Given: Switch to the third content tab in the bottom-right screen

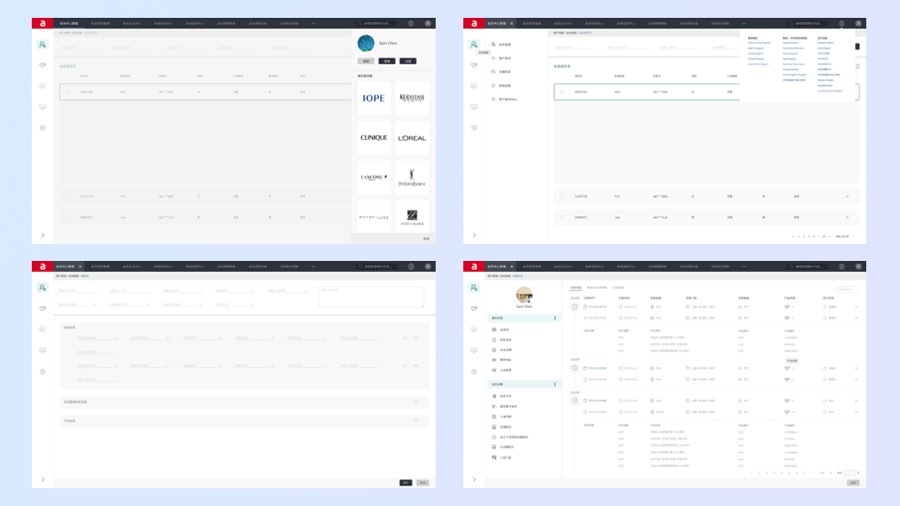Looking at the screenshot, I should (618, 287).
